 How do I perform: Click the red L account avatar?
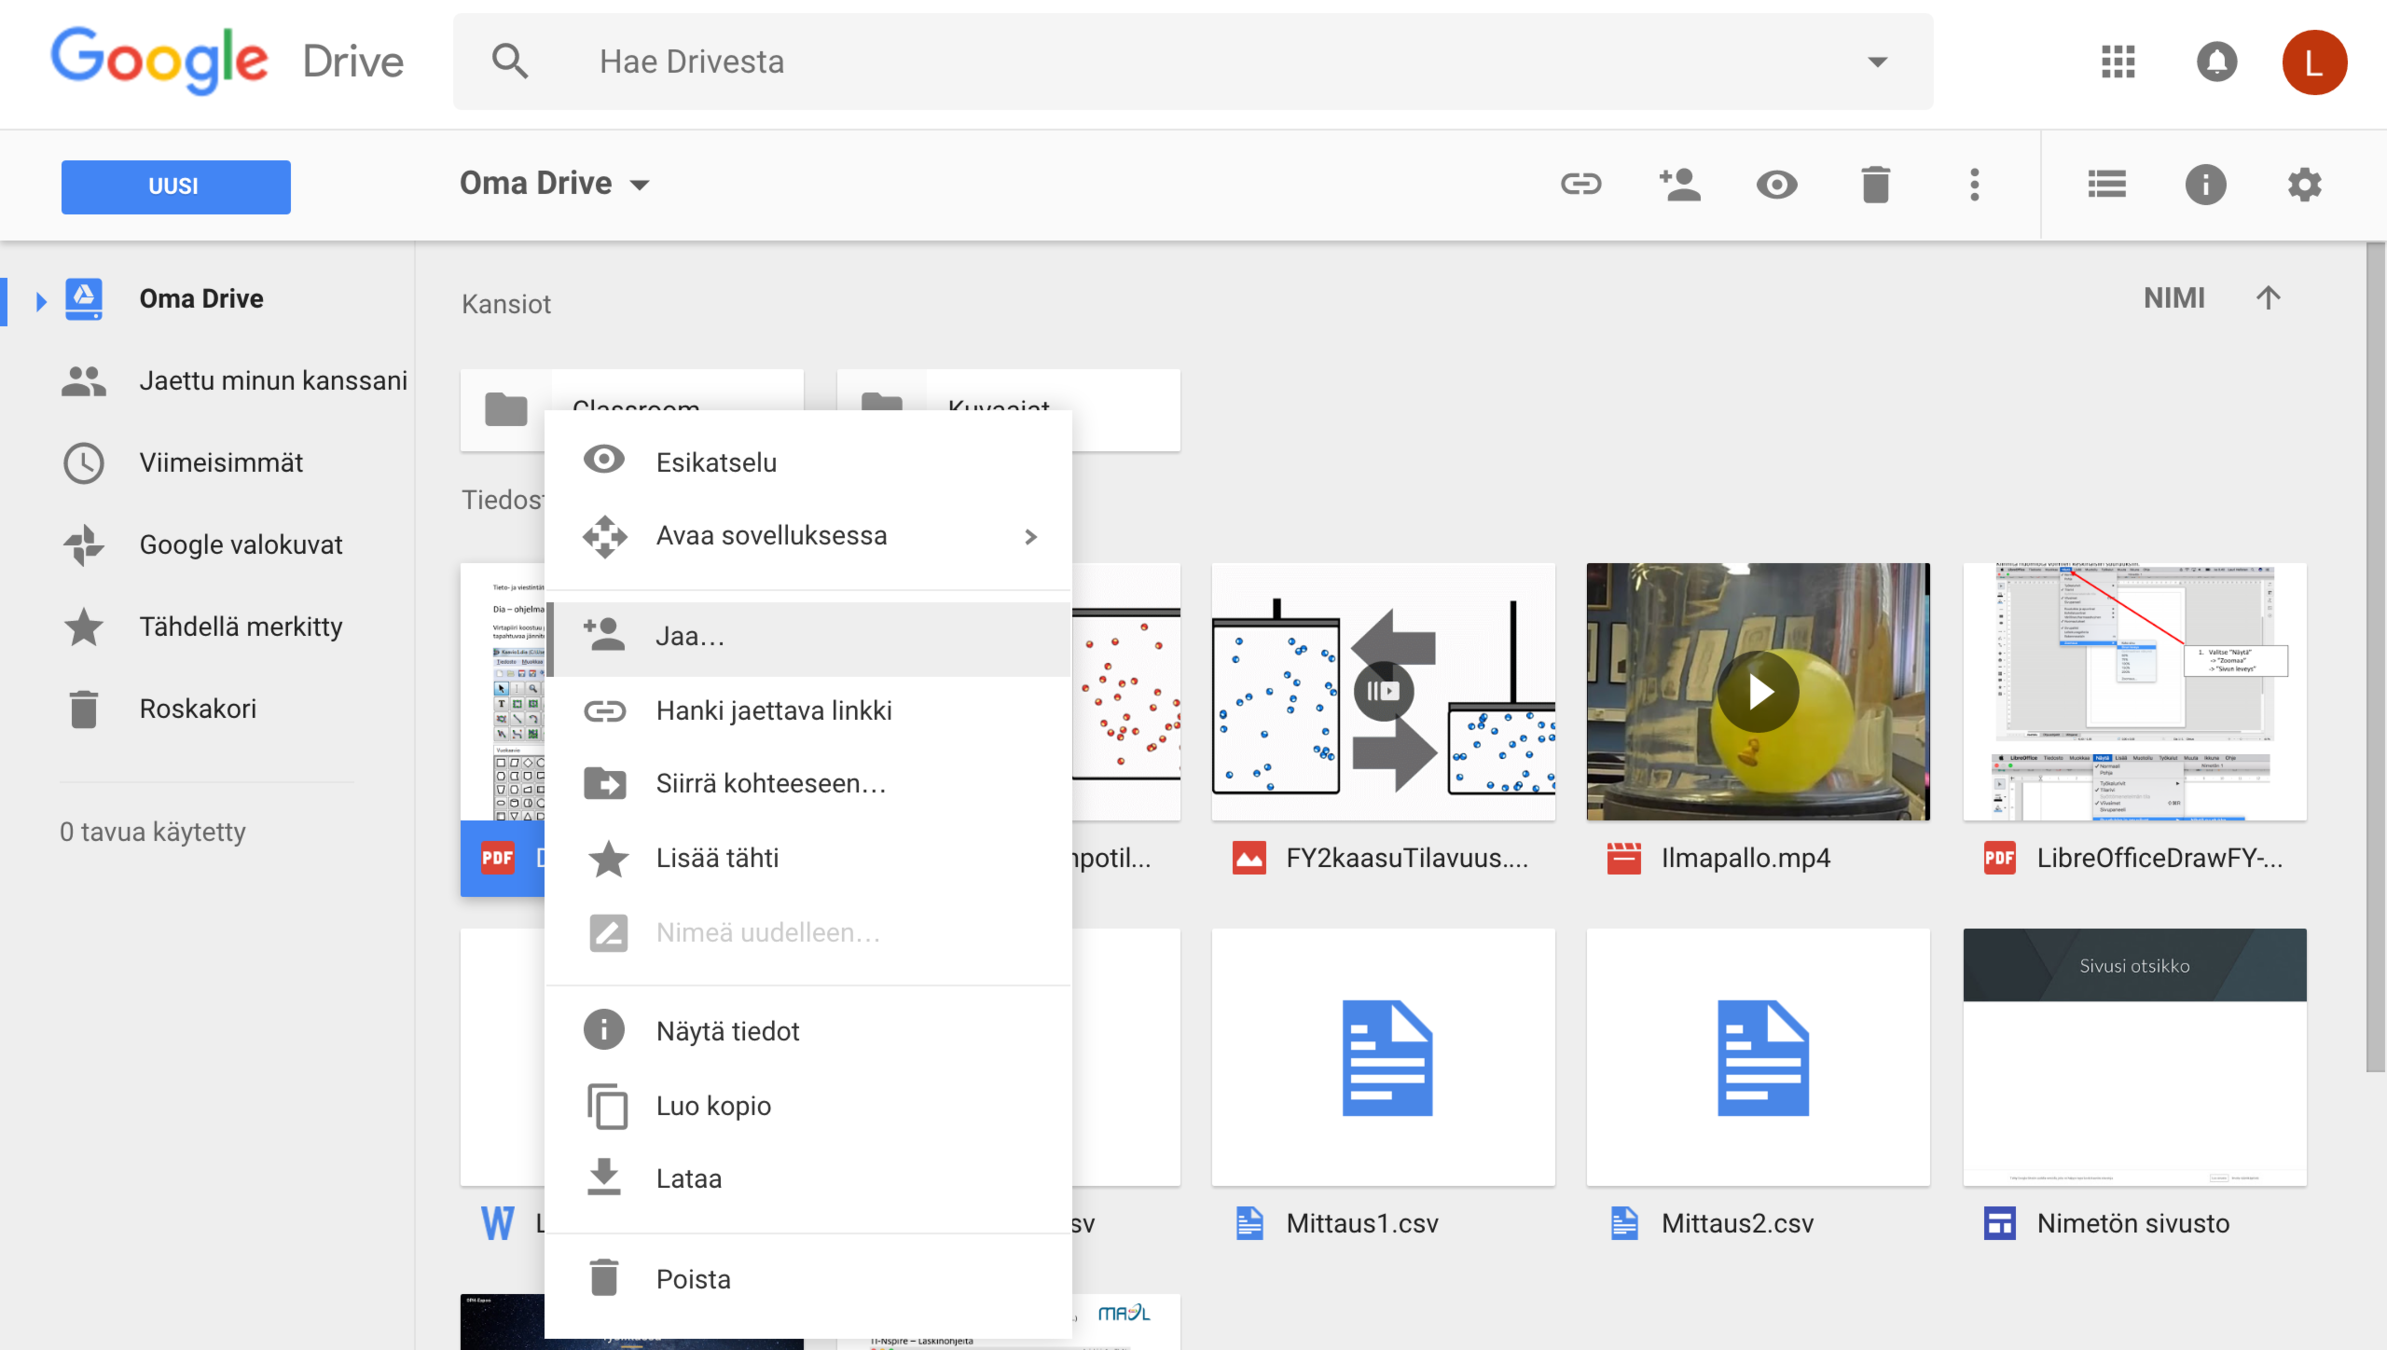point(2313,62)
